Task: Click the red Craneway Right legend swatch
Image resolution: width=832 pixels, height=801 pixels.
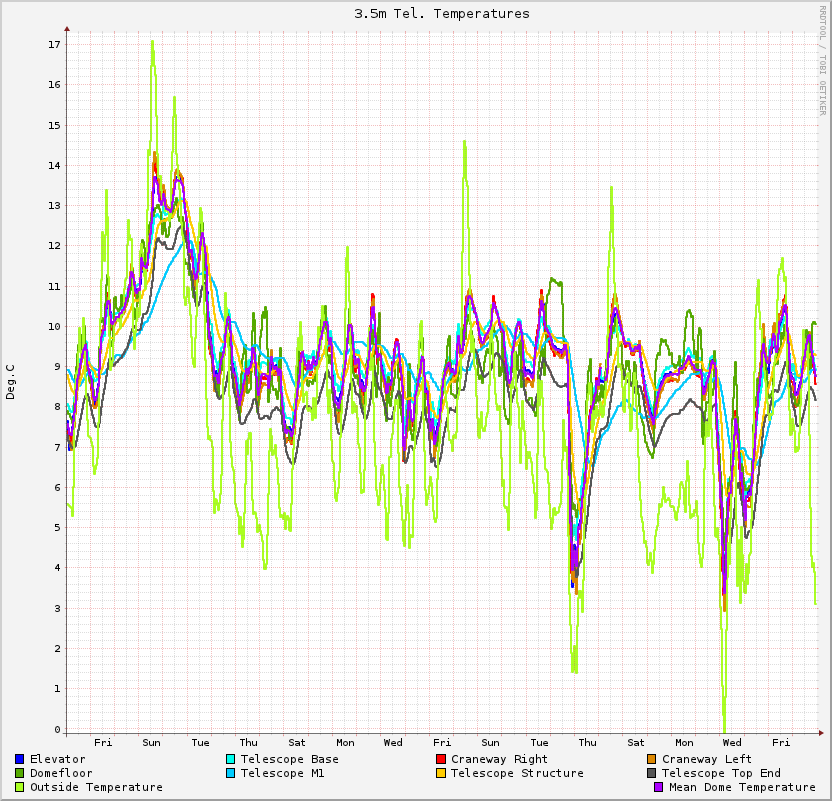Action: [441, 760]
